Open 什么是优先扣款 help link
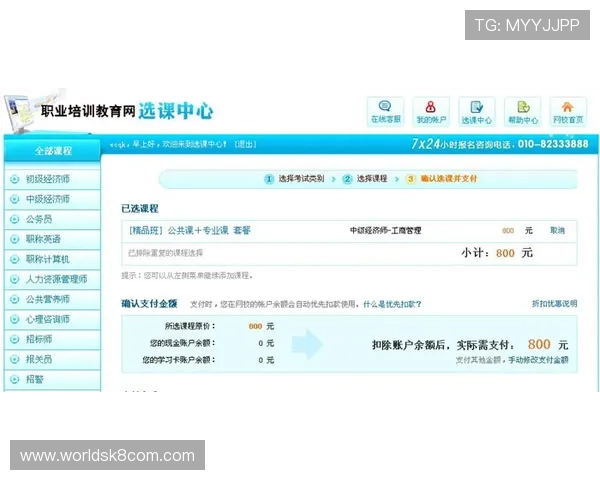 [392, 304]
